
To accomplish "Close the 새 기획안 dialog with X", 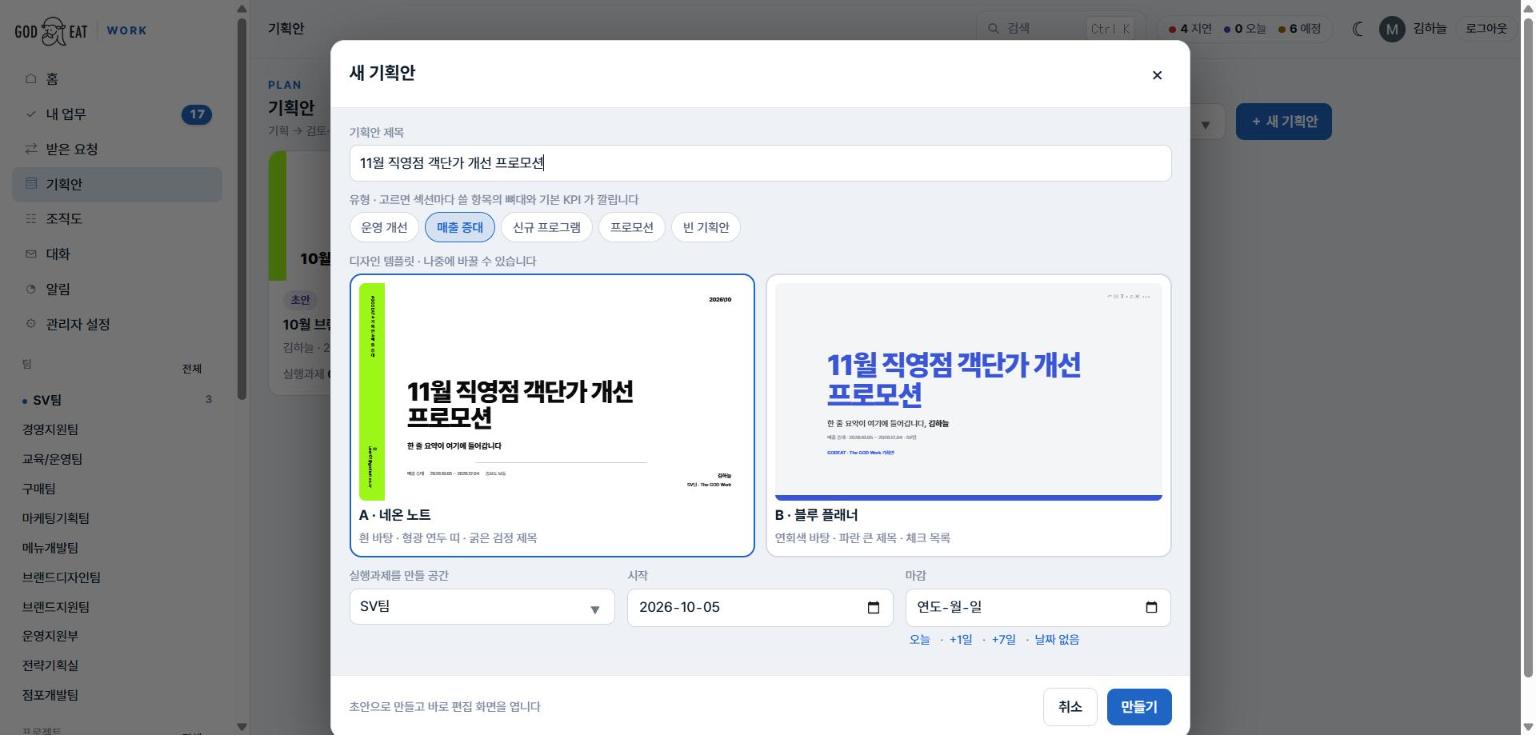I will [x=1157, y=75].
